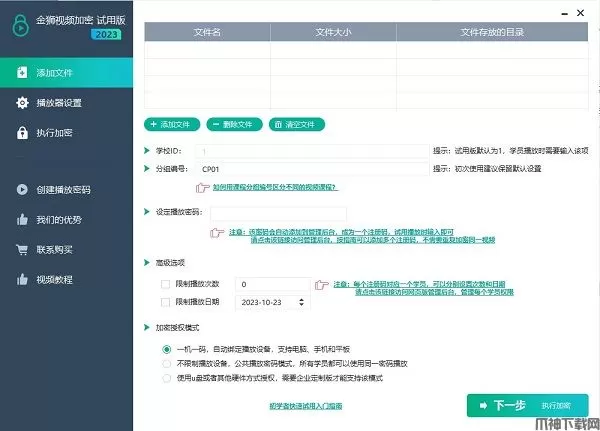Viewport: 600px width, 431px height.
Task: Click the lock logo icon beside the app title
Action: 20,25
